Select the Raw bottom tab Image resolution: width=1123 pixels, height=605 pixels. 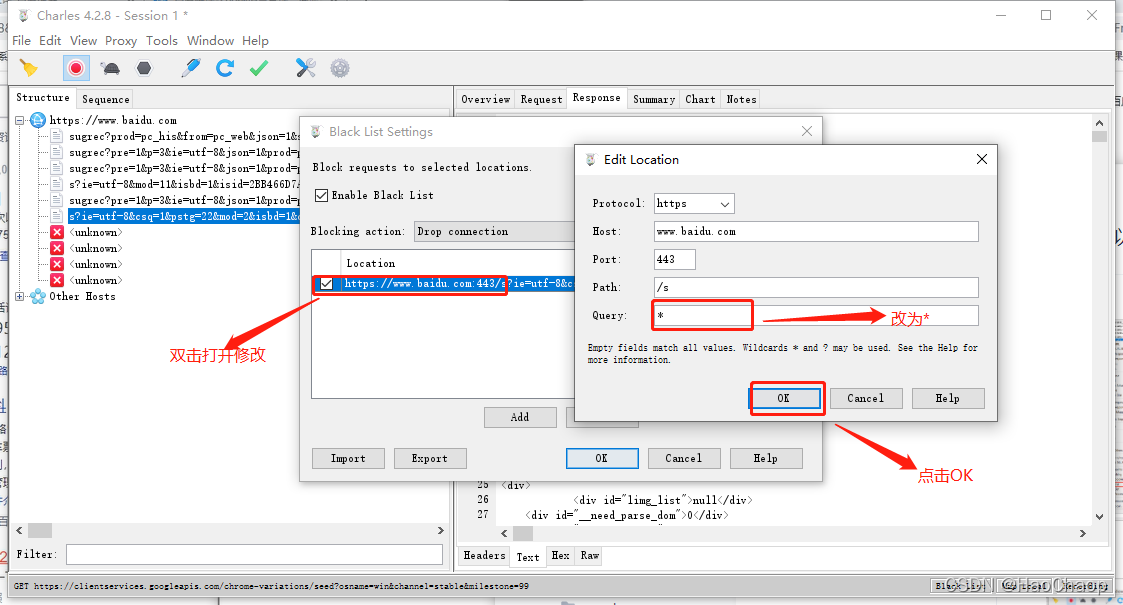point(589,556)
